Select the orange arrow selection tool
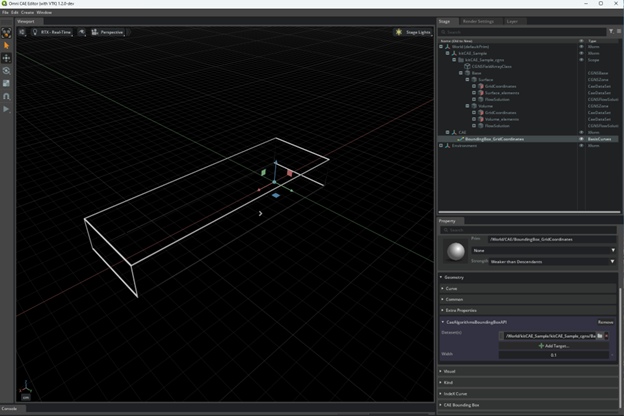 tap(6, 45)
